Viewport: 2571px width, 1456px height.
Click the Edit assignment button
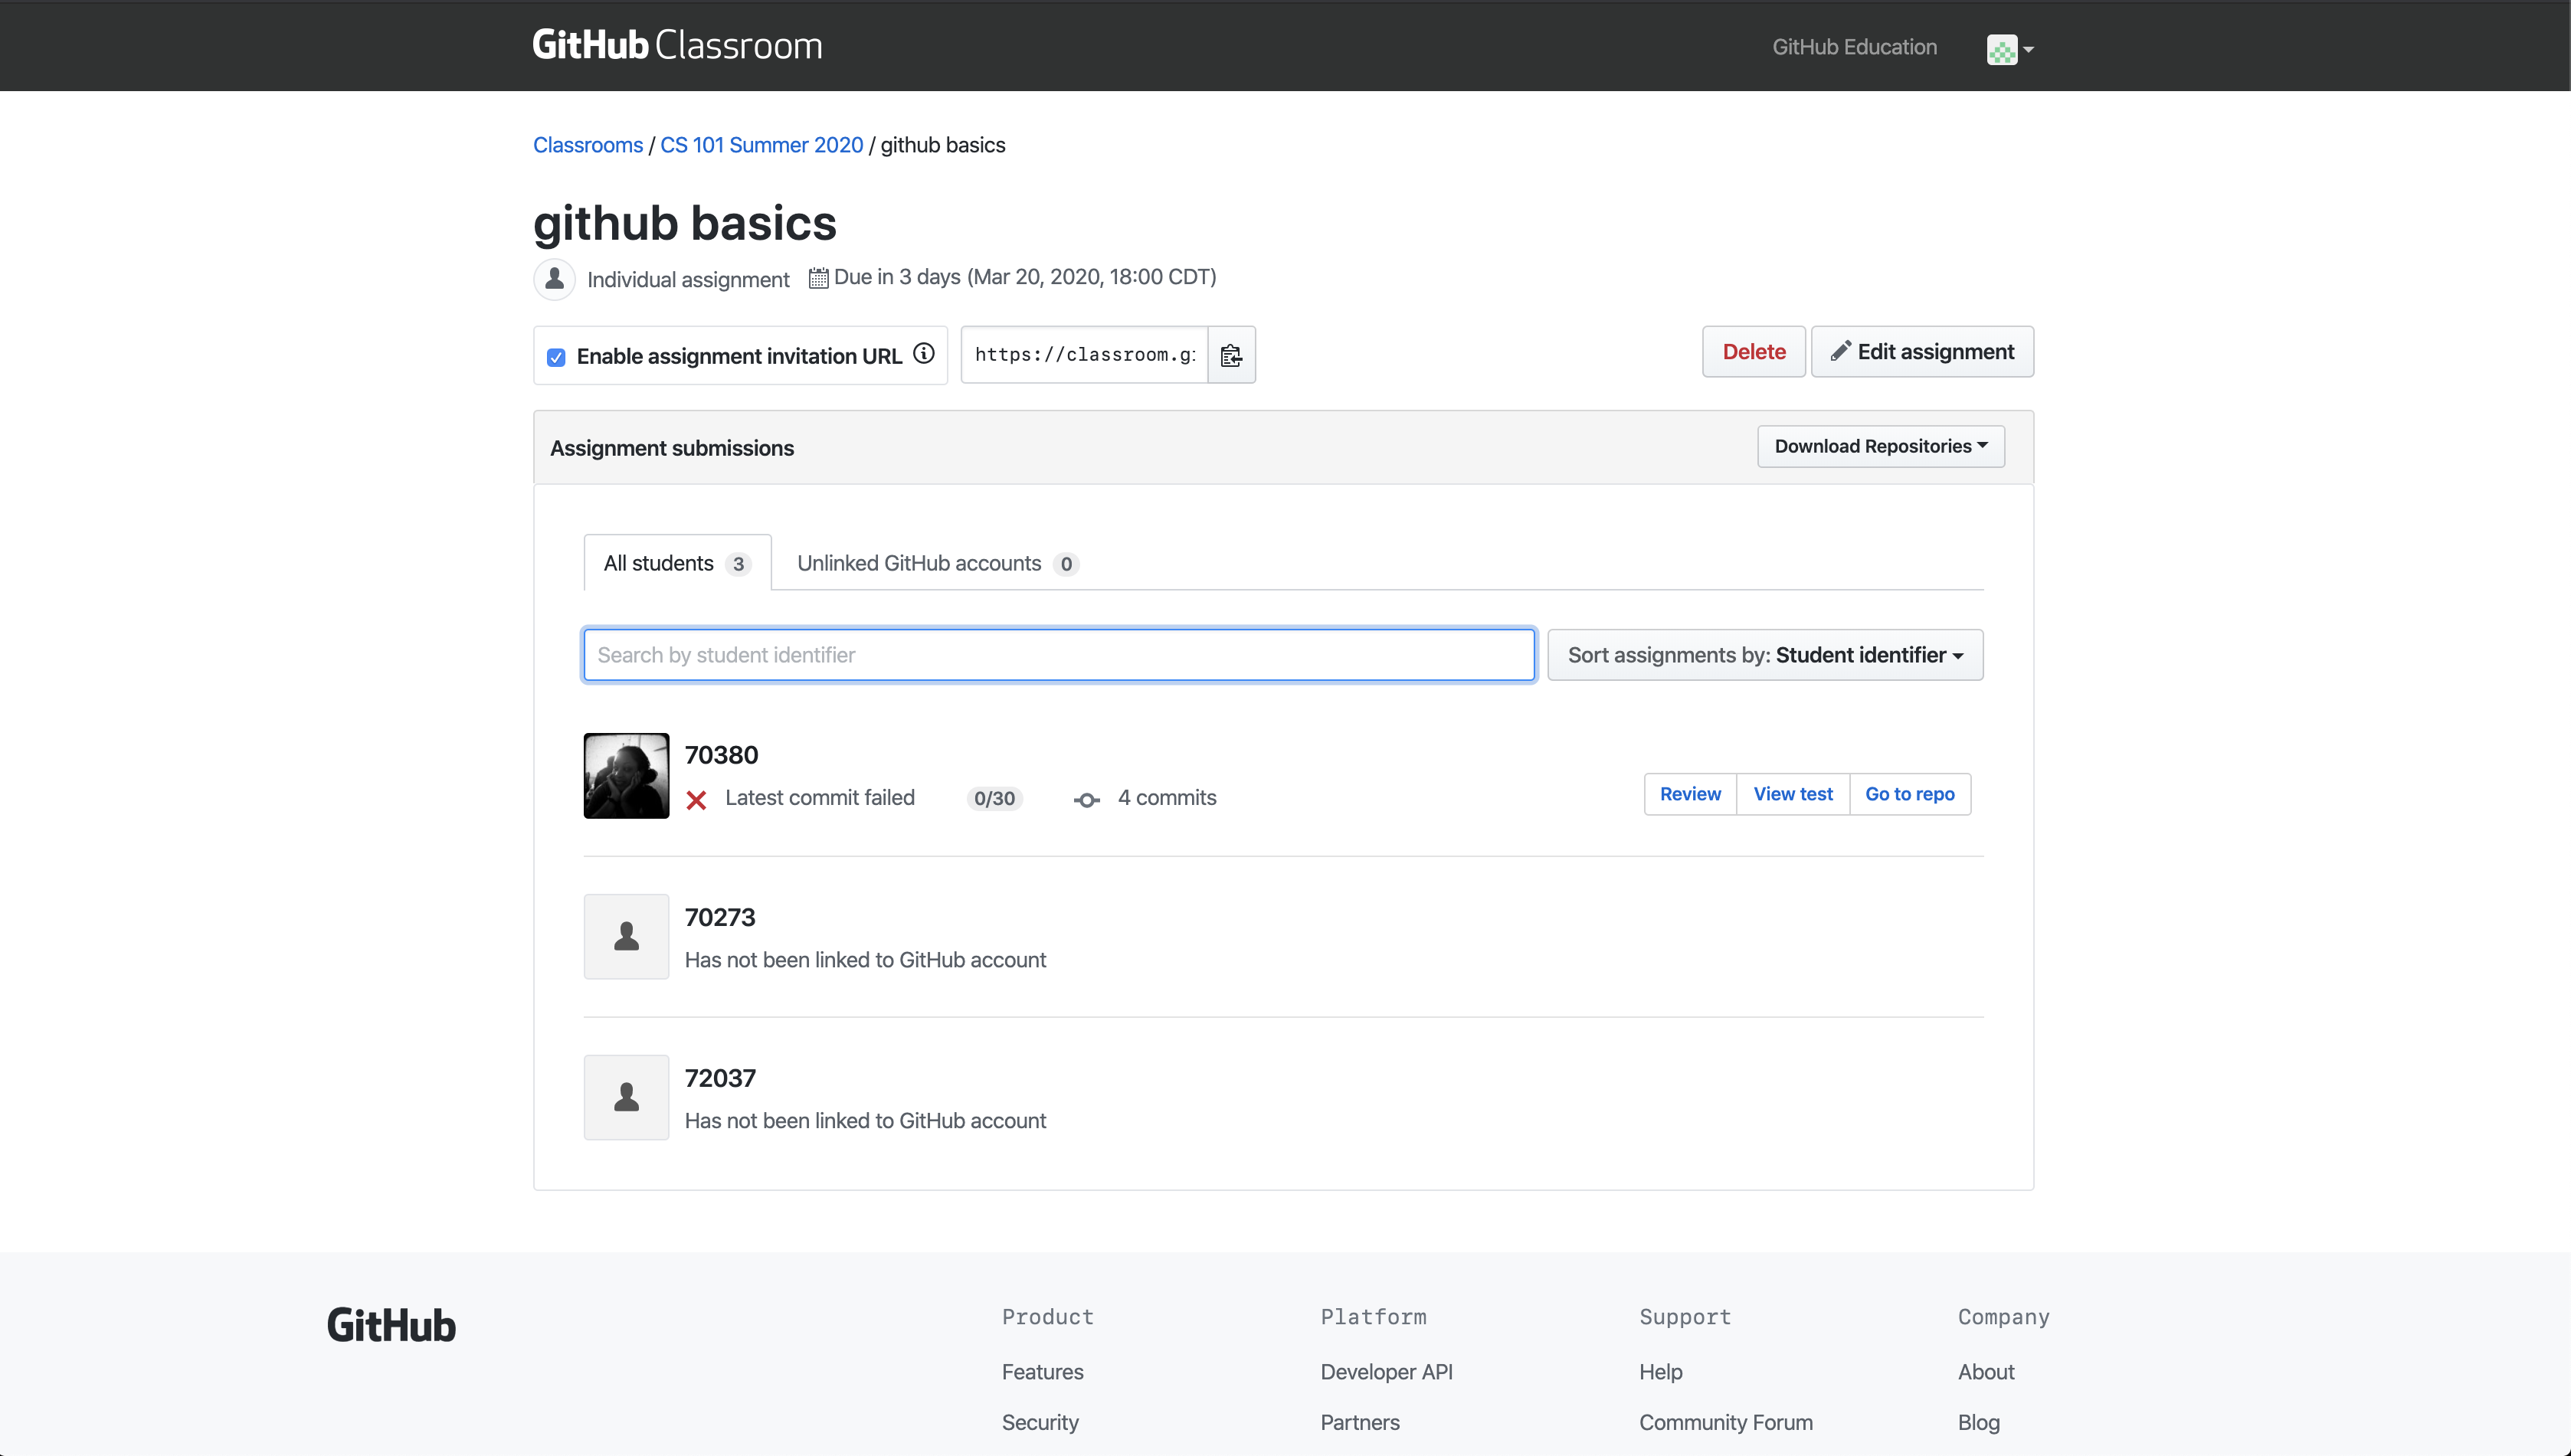click(x=1922, y=352)
